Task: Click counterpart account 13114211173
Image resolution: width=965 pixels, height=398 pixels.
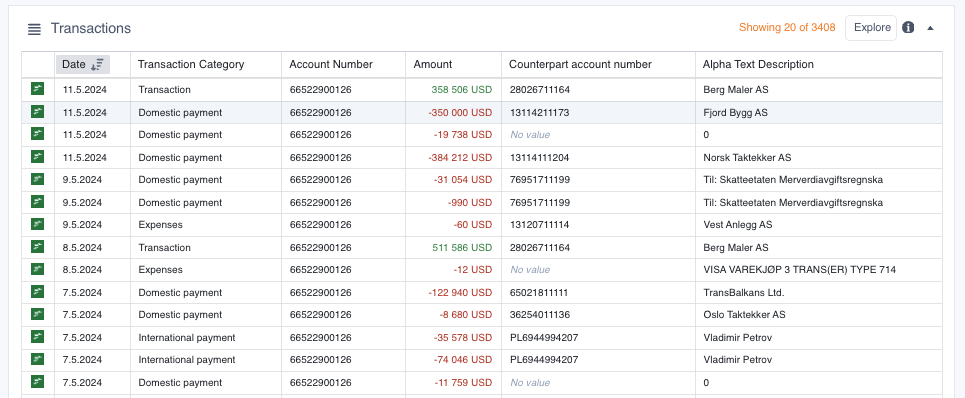Action: coord(539,113)
